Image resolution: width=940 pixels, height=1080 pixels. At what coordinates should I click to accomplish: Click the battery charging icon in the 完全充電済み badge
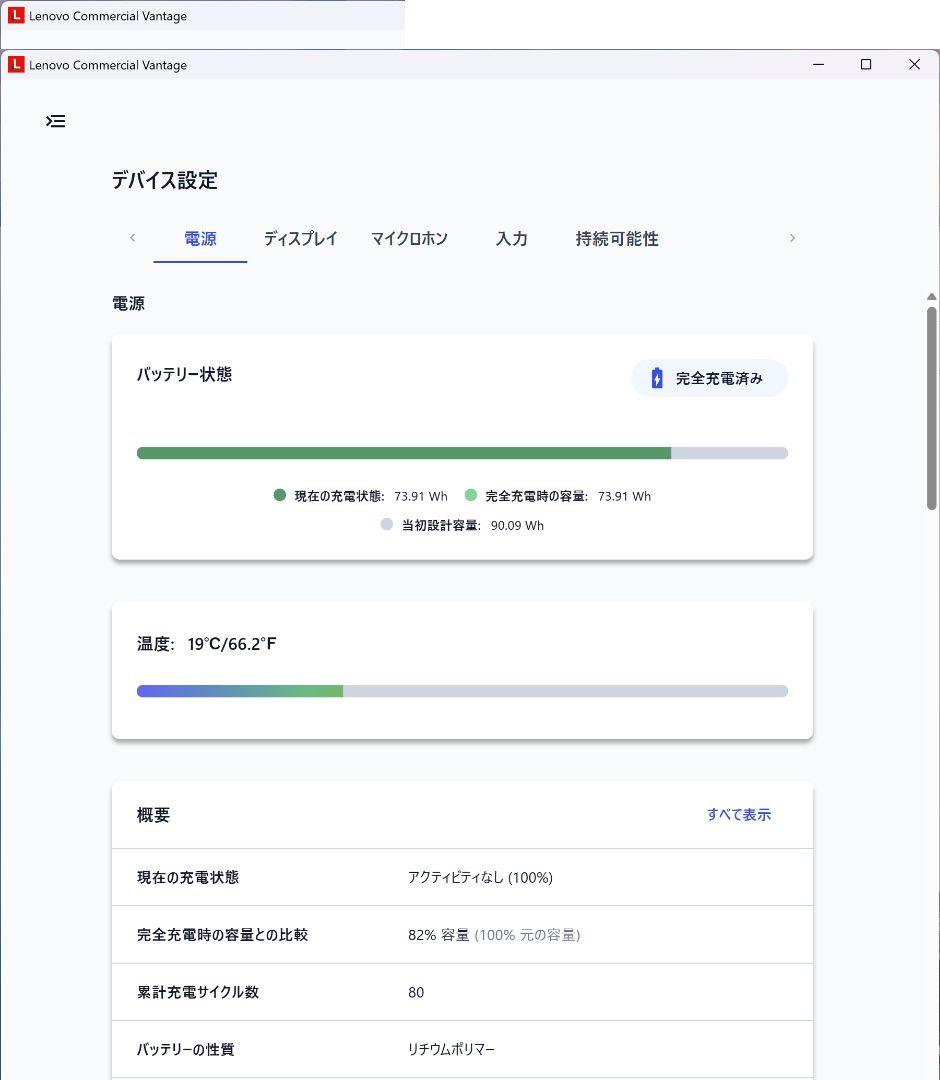[657, 378]
